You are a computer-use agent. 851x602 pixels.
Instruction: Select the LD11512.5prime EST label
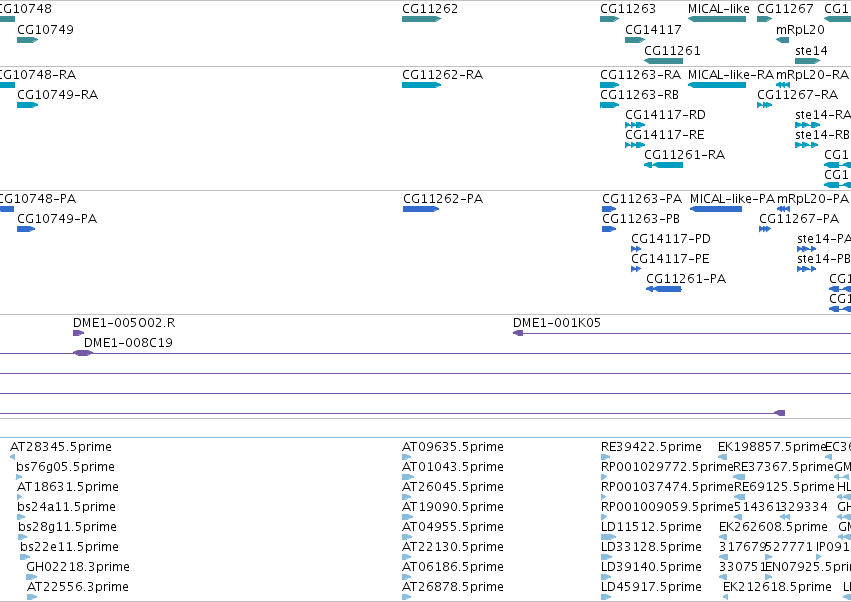click(x=651, y=527)
